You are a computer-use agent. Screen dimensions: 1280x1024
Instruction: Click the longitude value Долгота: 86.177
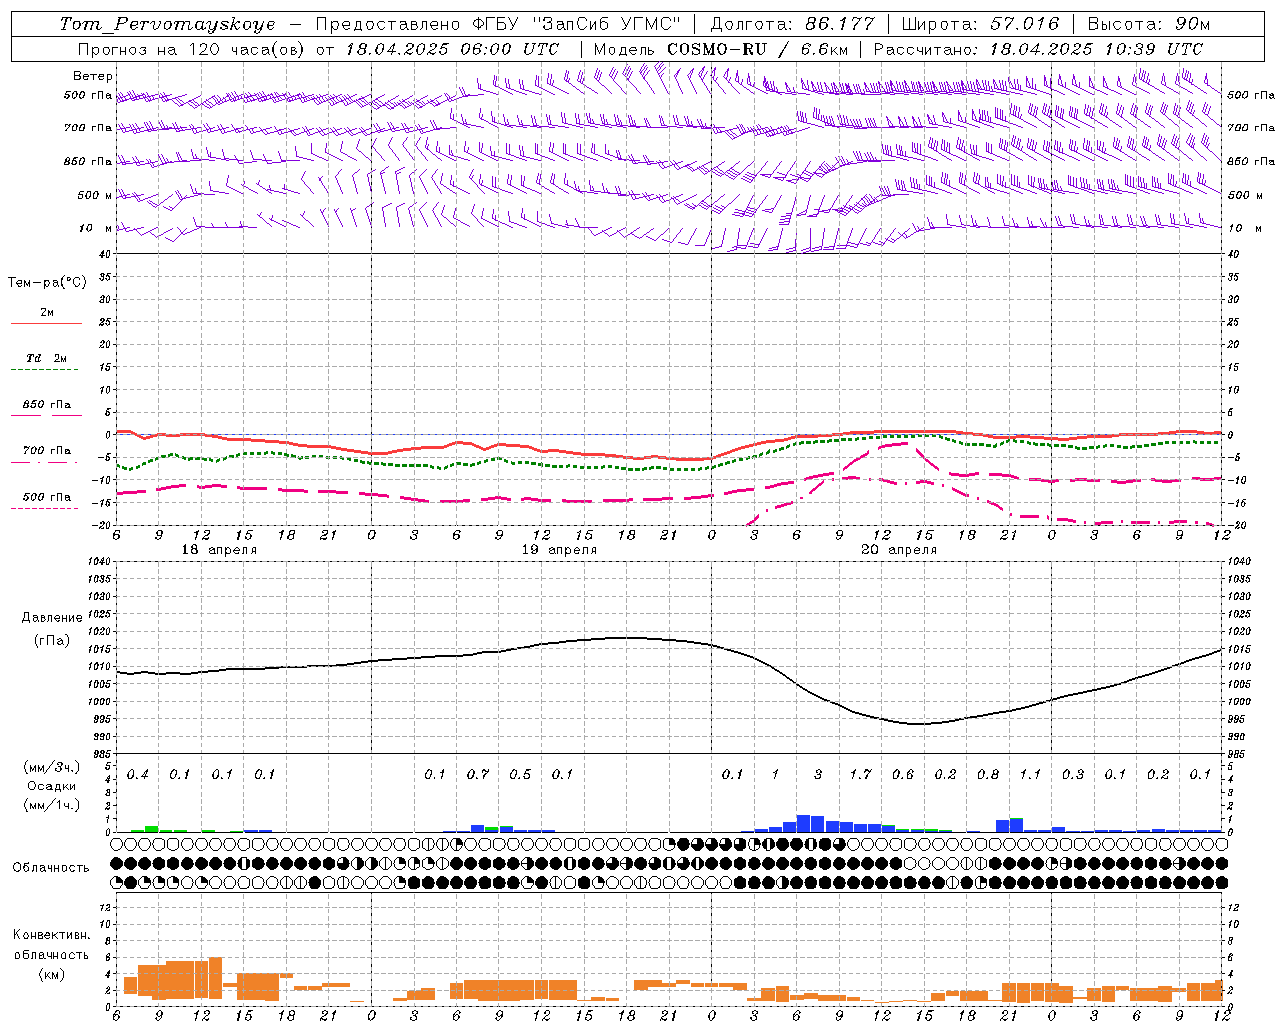[x=792, y=24]
